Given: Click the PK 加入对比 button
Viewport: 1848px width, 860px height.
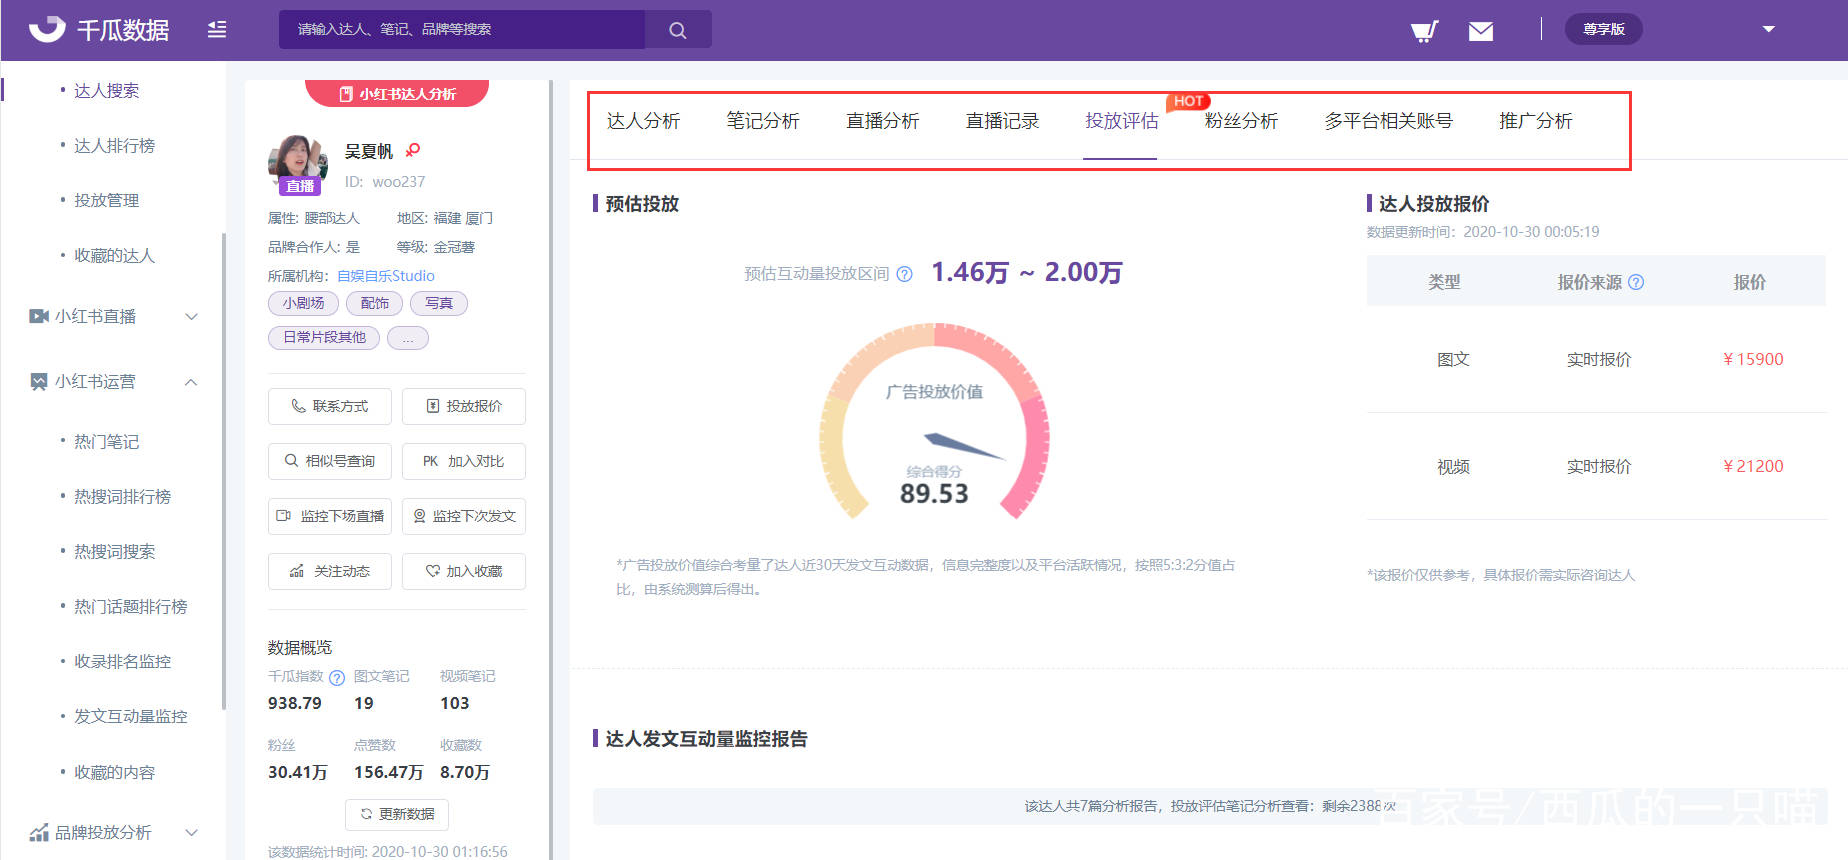Looking at the screenshot, I should pos(464,461).
